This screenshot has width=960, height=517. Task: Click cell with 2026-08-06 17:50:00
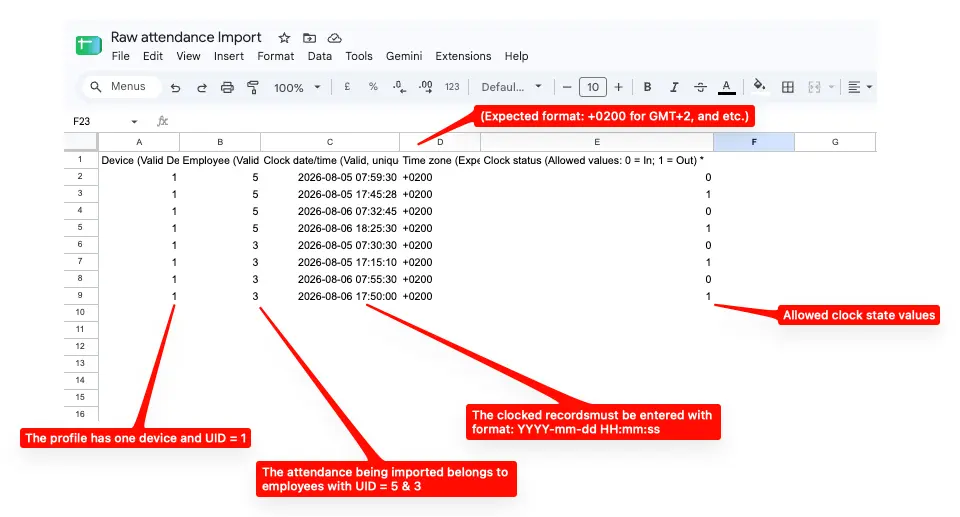330,296
